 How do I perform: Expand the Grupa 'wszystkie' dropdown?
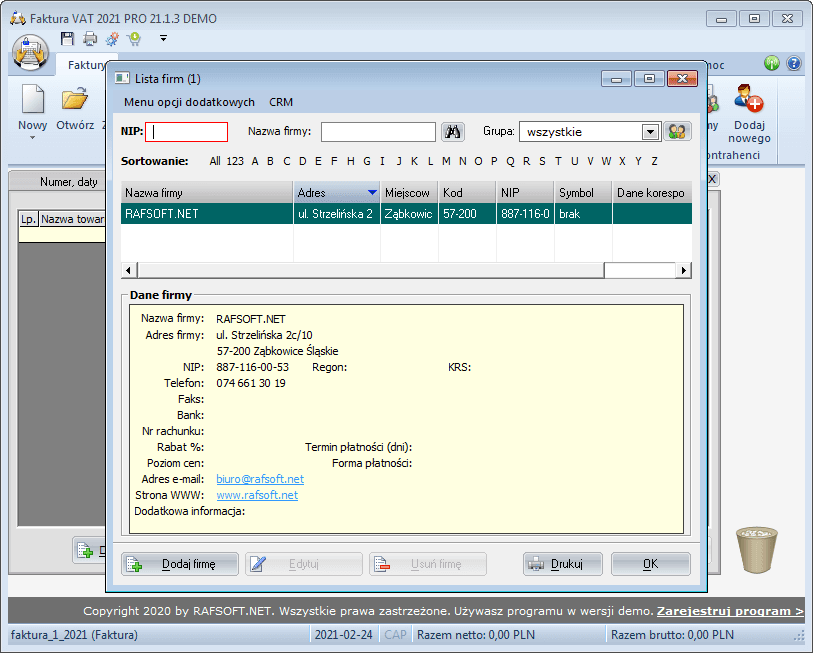pos(650,131)
